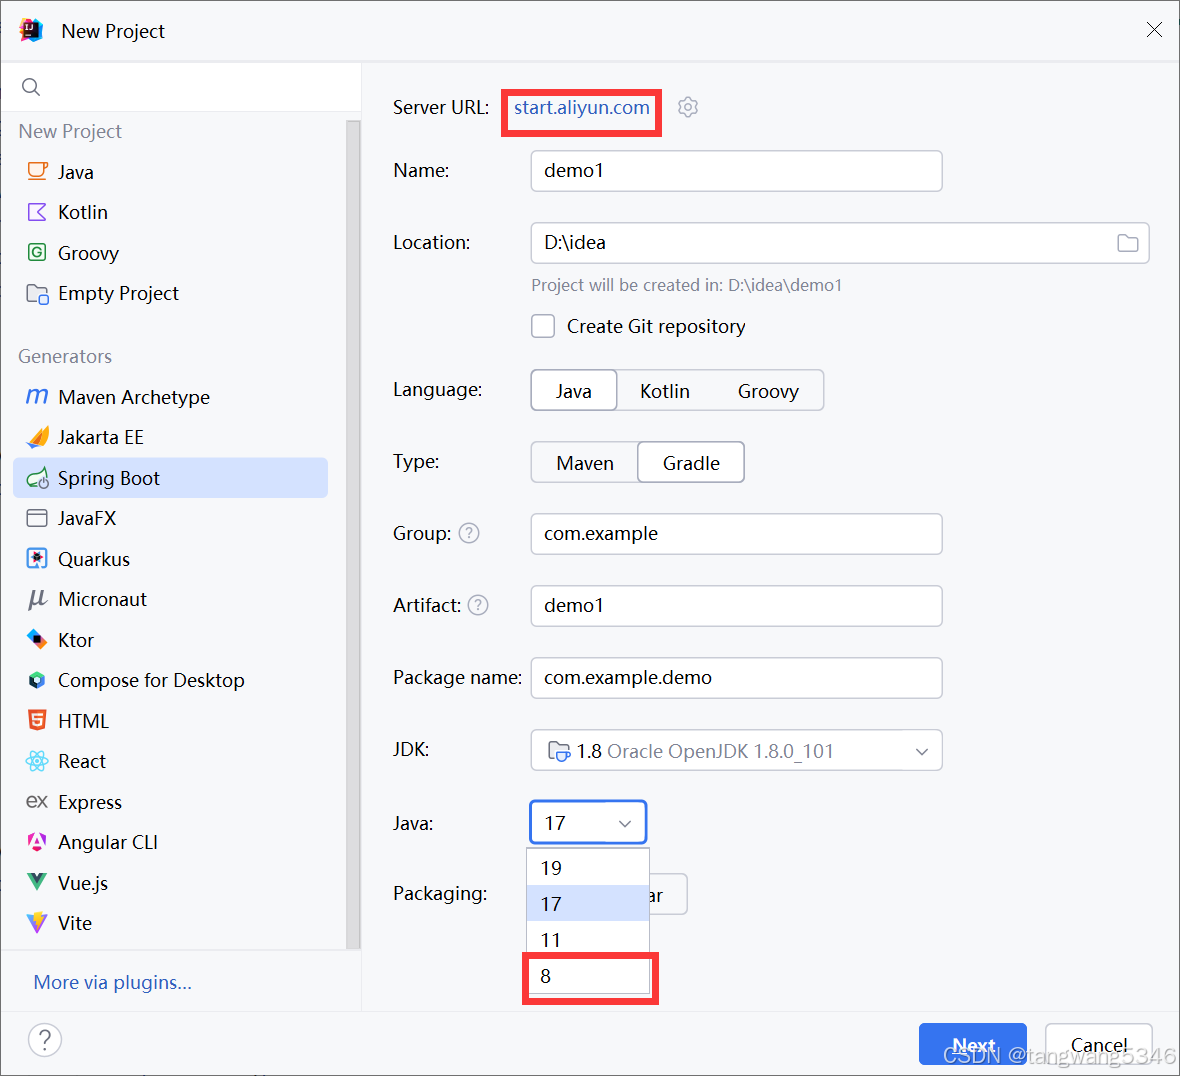The image size is (1180, 1076).
Task: Click the JavaFX window icon
Action: (37, 518)
